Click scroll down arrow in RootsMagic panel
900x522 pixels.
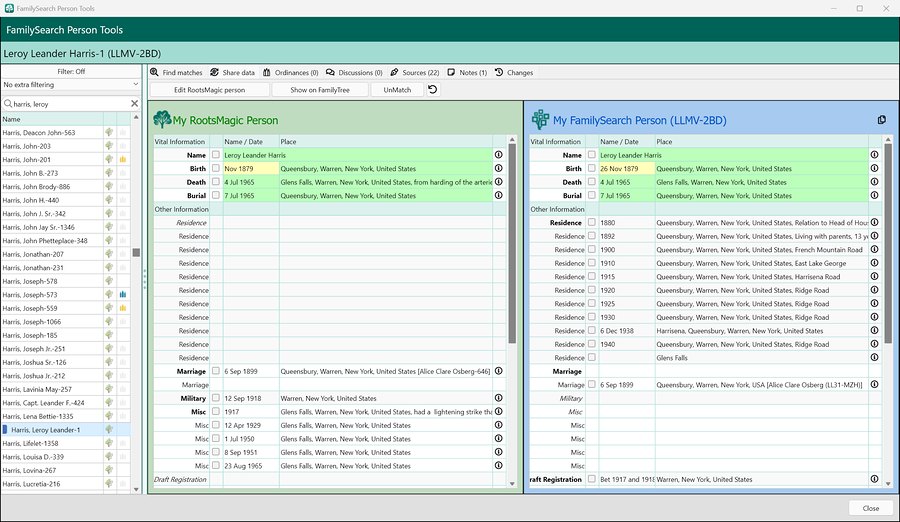pyautogui.click(x=512, y=484)
